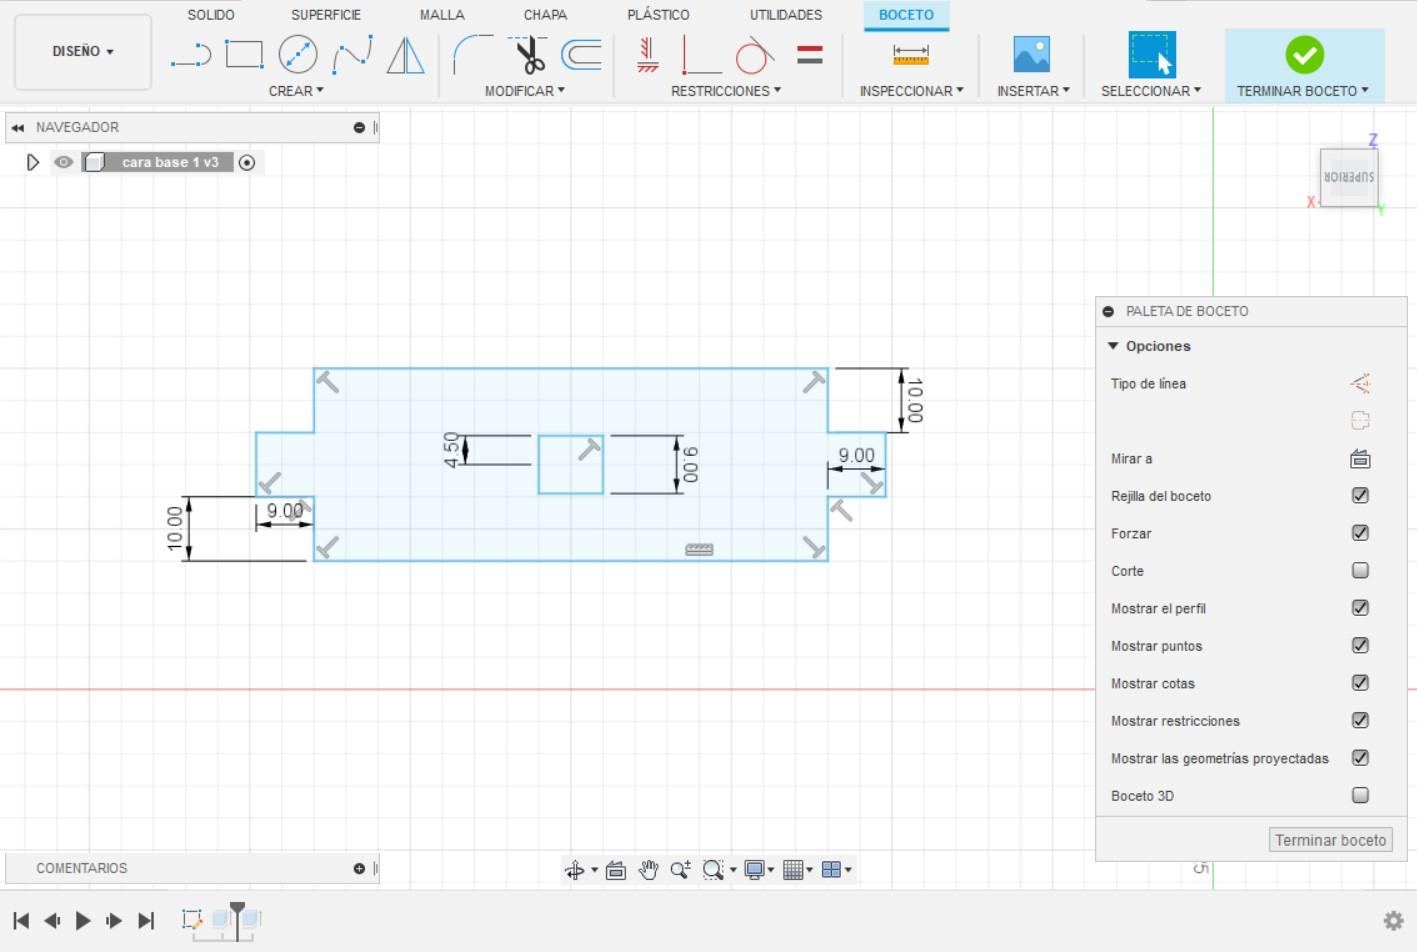Click the Mirror symmetry tool
Viewport: 1417px width, 952px height.
tap(405, 55)
